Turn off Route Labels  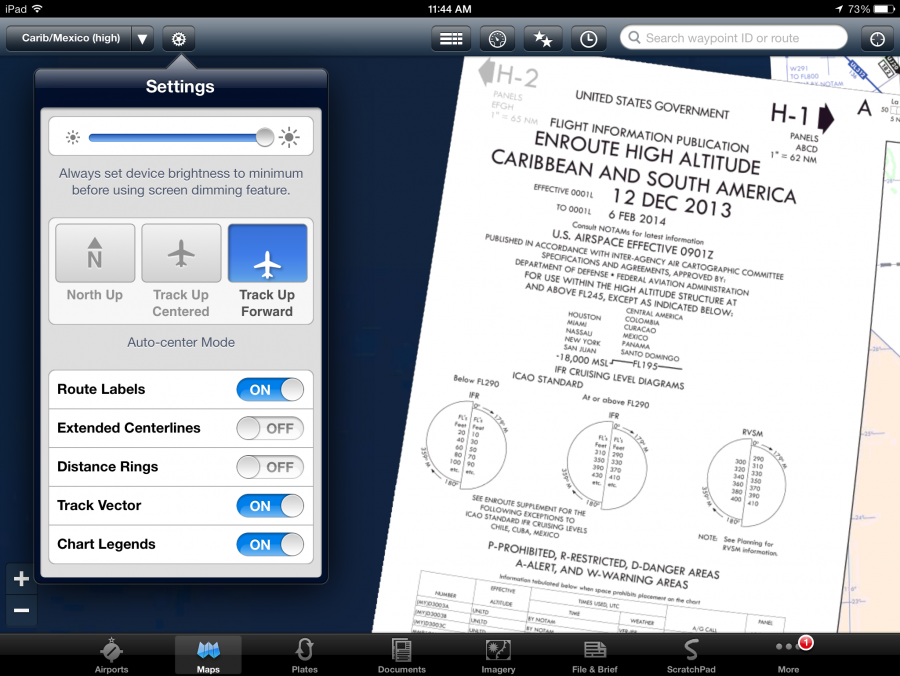click(270, 389)
